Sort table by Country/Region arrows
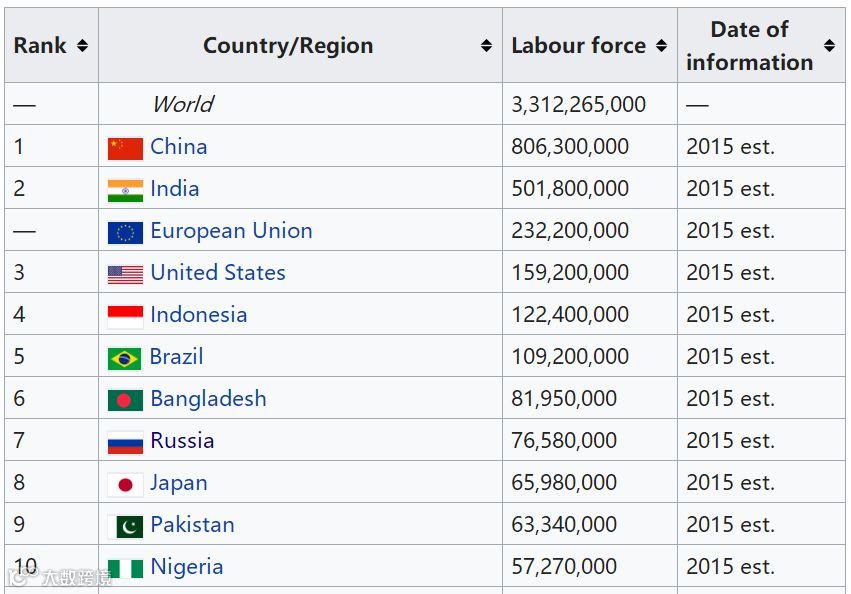Viewport: 851px width, 594px height. tap(486, 46)
